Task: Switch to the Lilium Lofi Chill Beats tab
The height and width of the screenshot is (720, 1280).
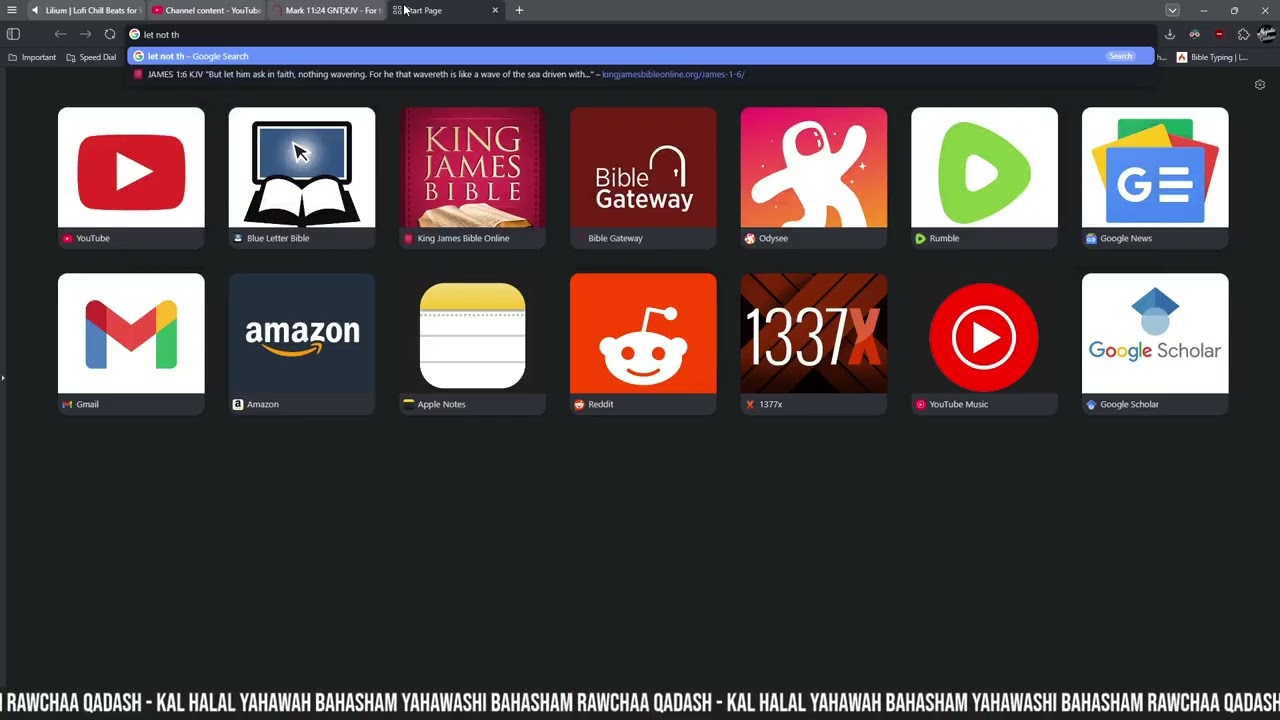Action: tap(86, 10)
